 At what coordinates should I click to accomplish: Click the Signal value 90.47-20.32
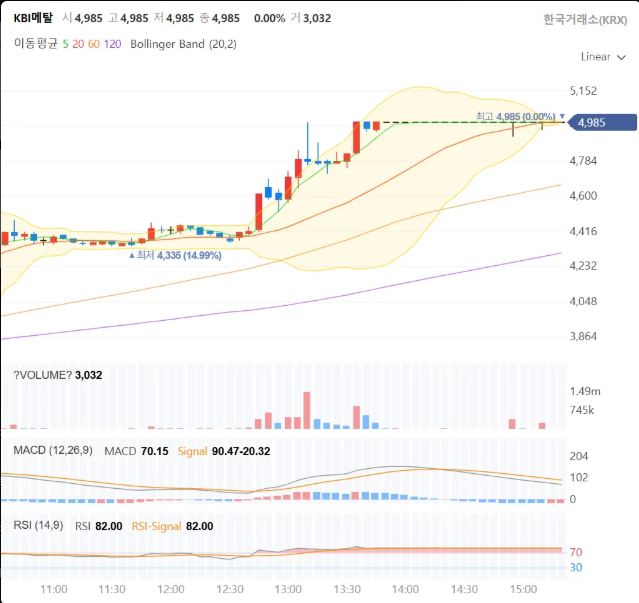pos(241,451)
